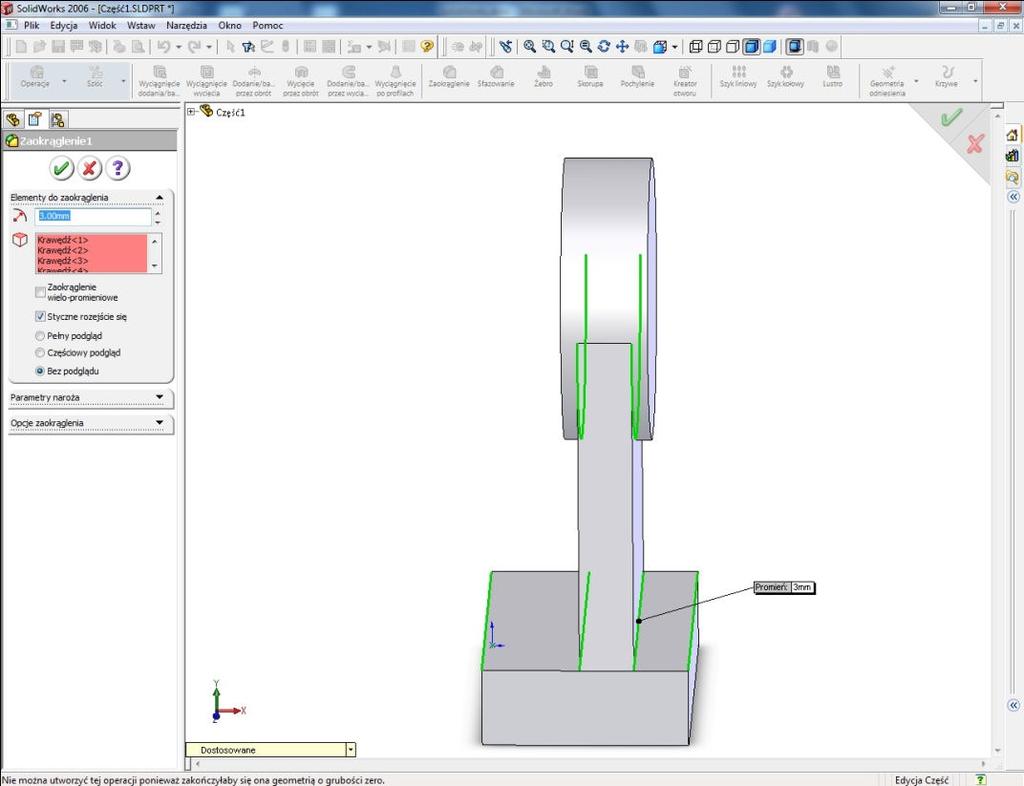Click the Zoom to Selection icon
The height and width of the screenshot is (786, 1024).
tap(586, 46)
